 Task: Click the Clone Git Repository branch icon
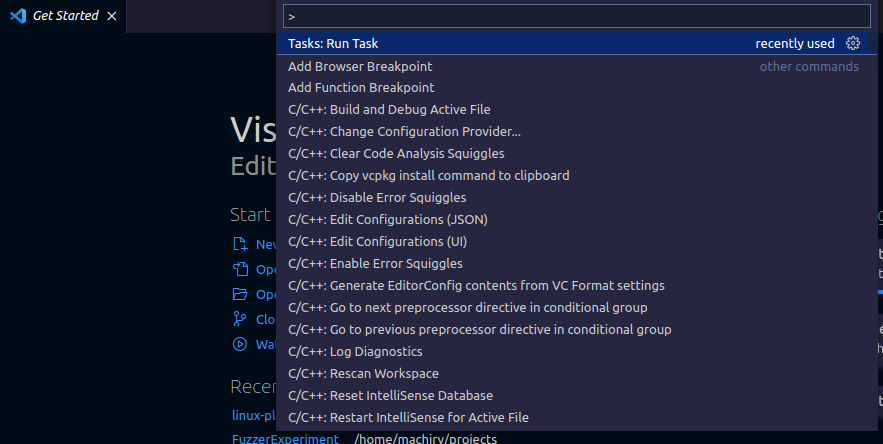240,319
